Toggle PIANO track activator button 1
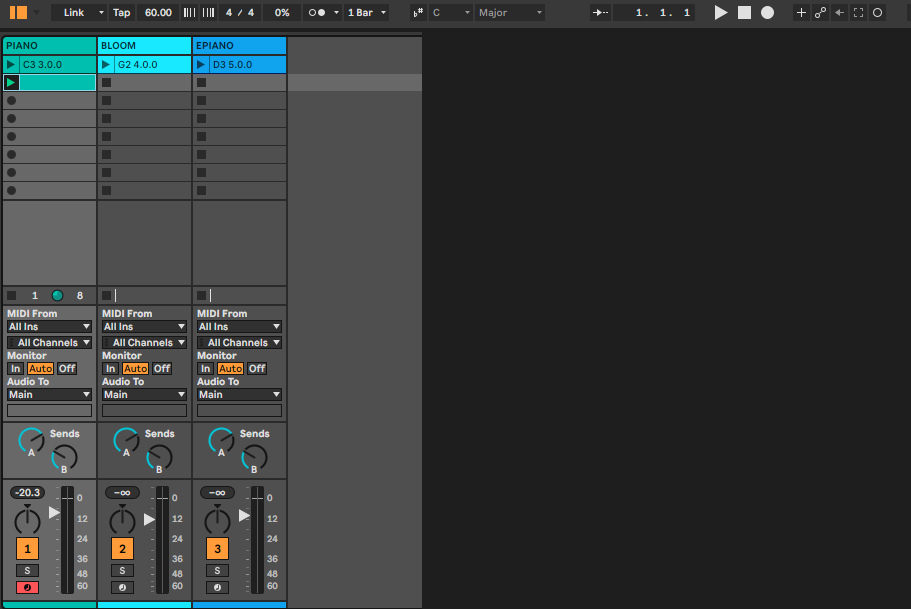Viewport: 911px width, 609px height. (27, 549)
